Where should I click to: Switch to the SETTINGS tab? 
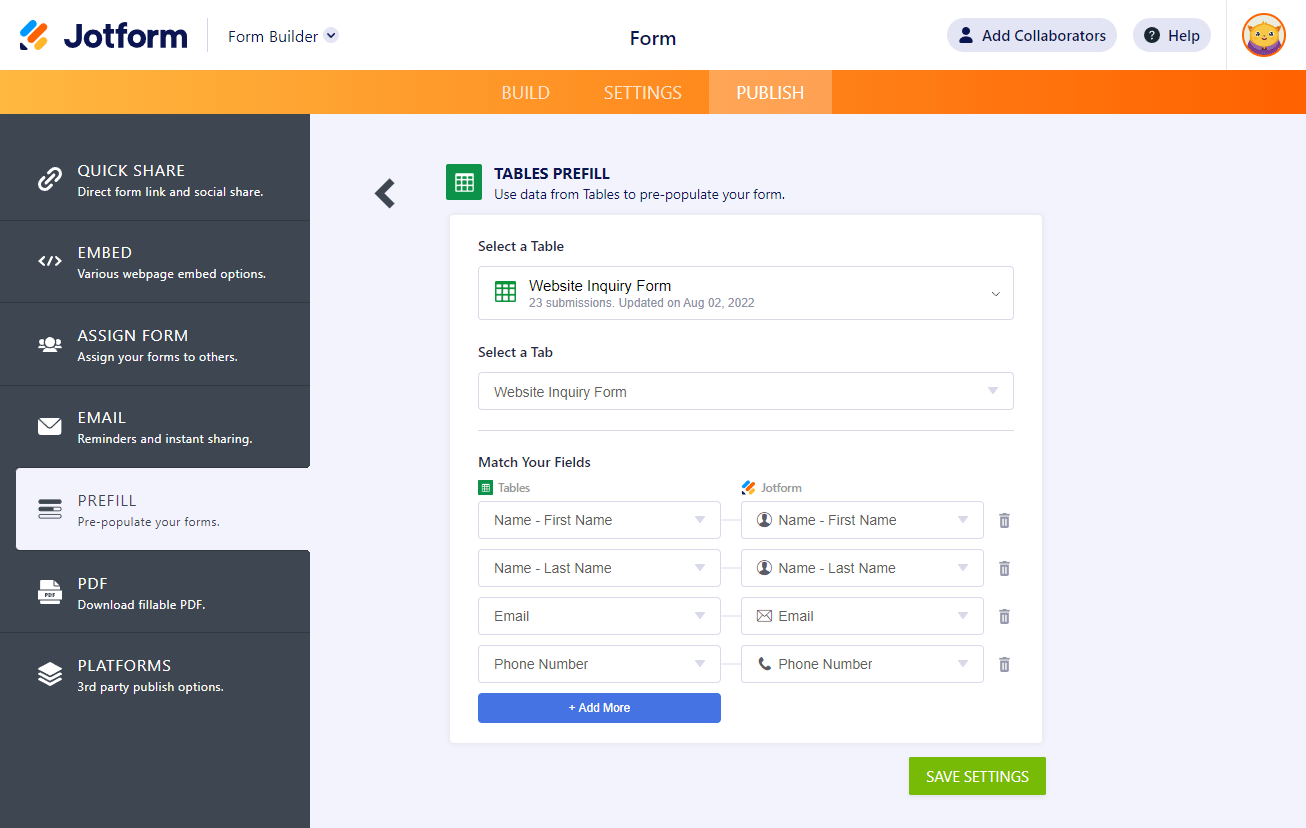[643, 92]
